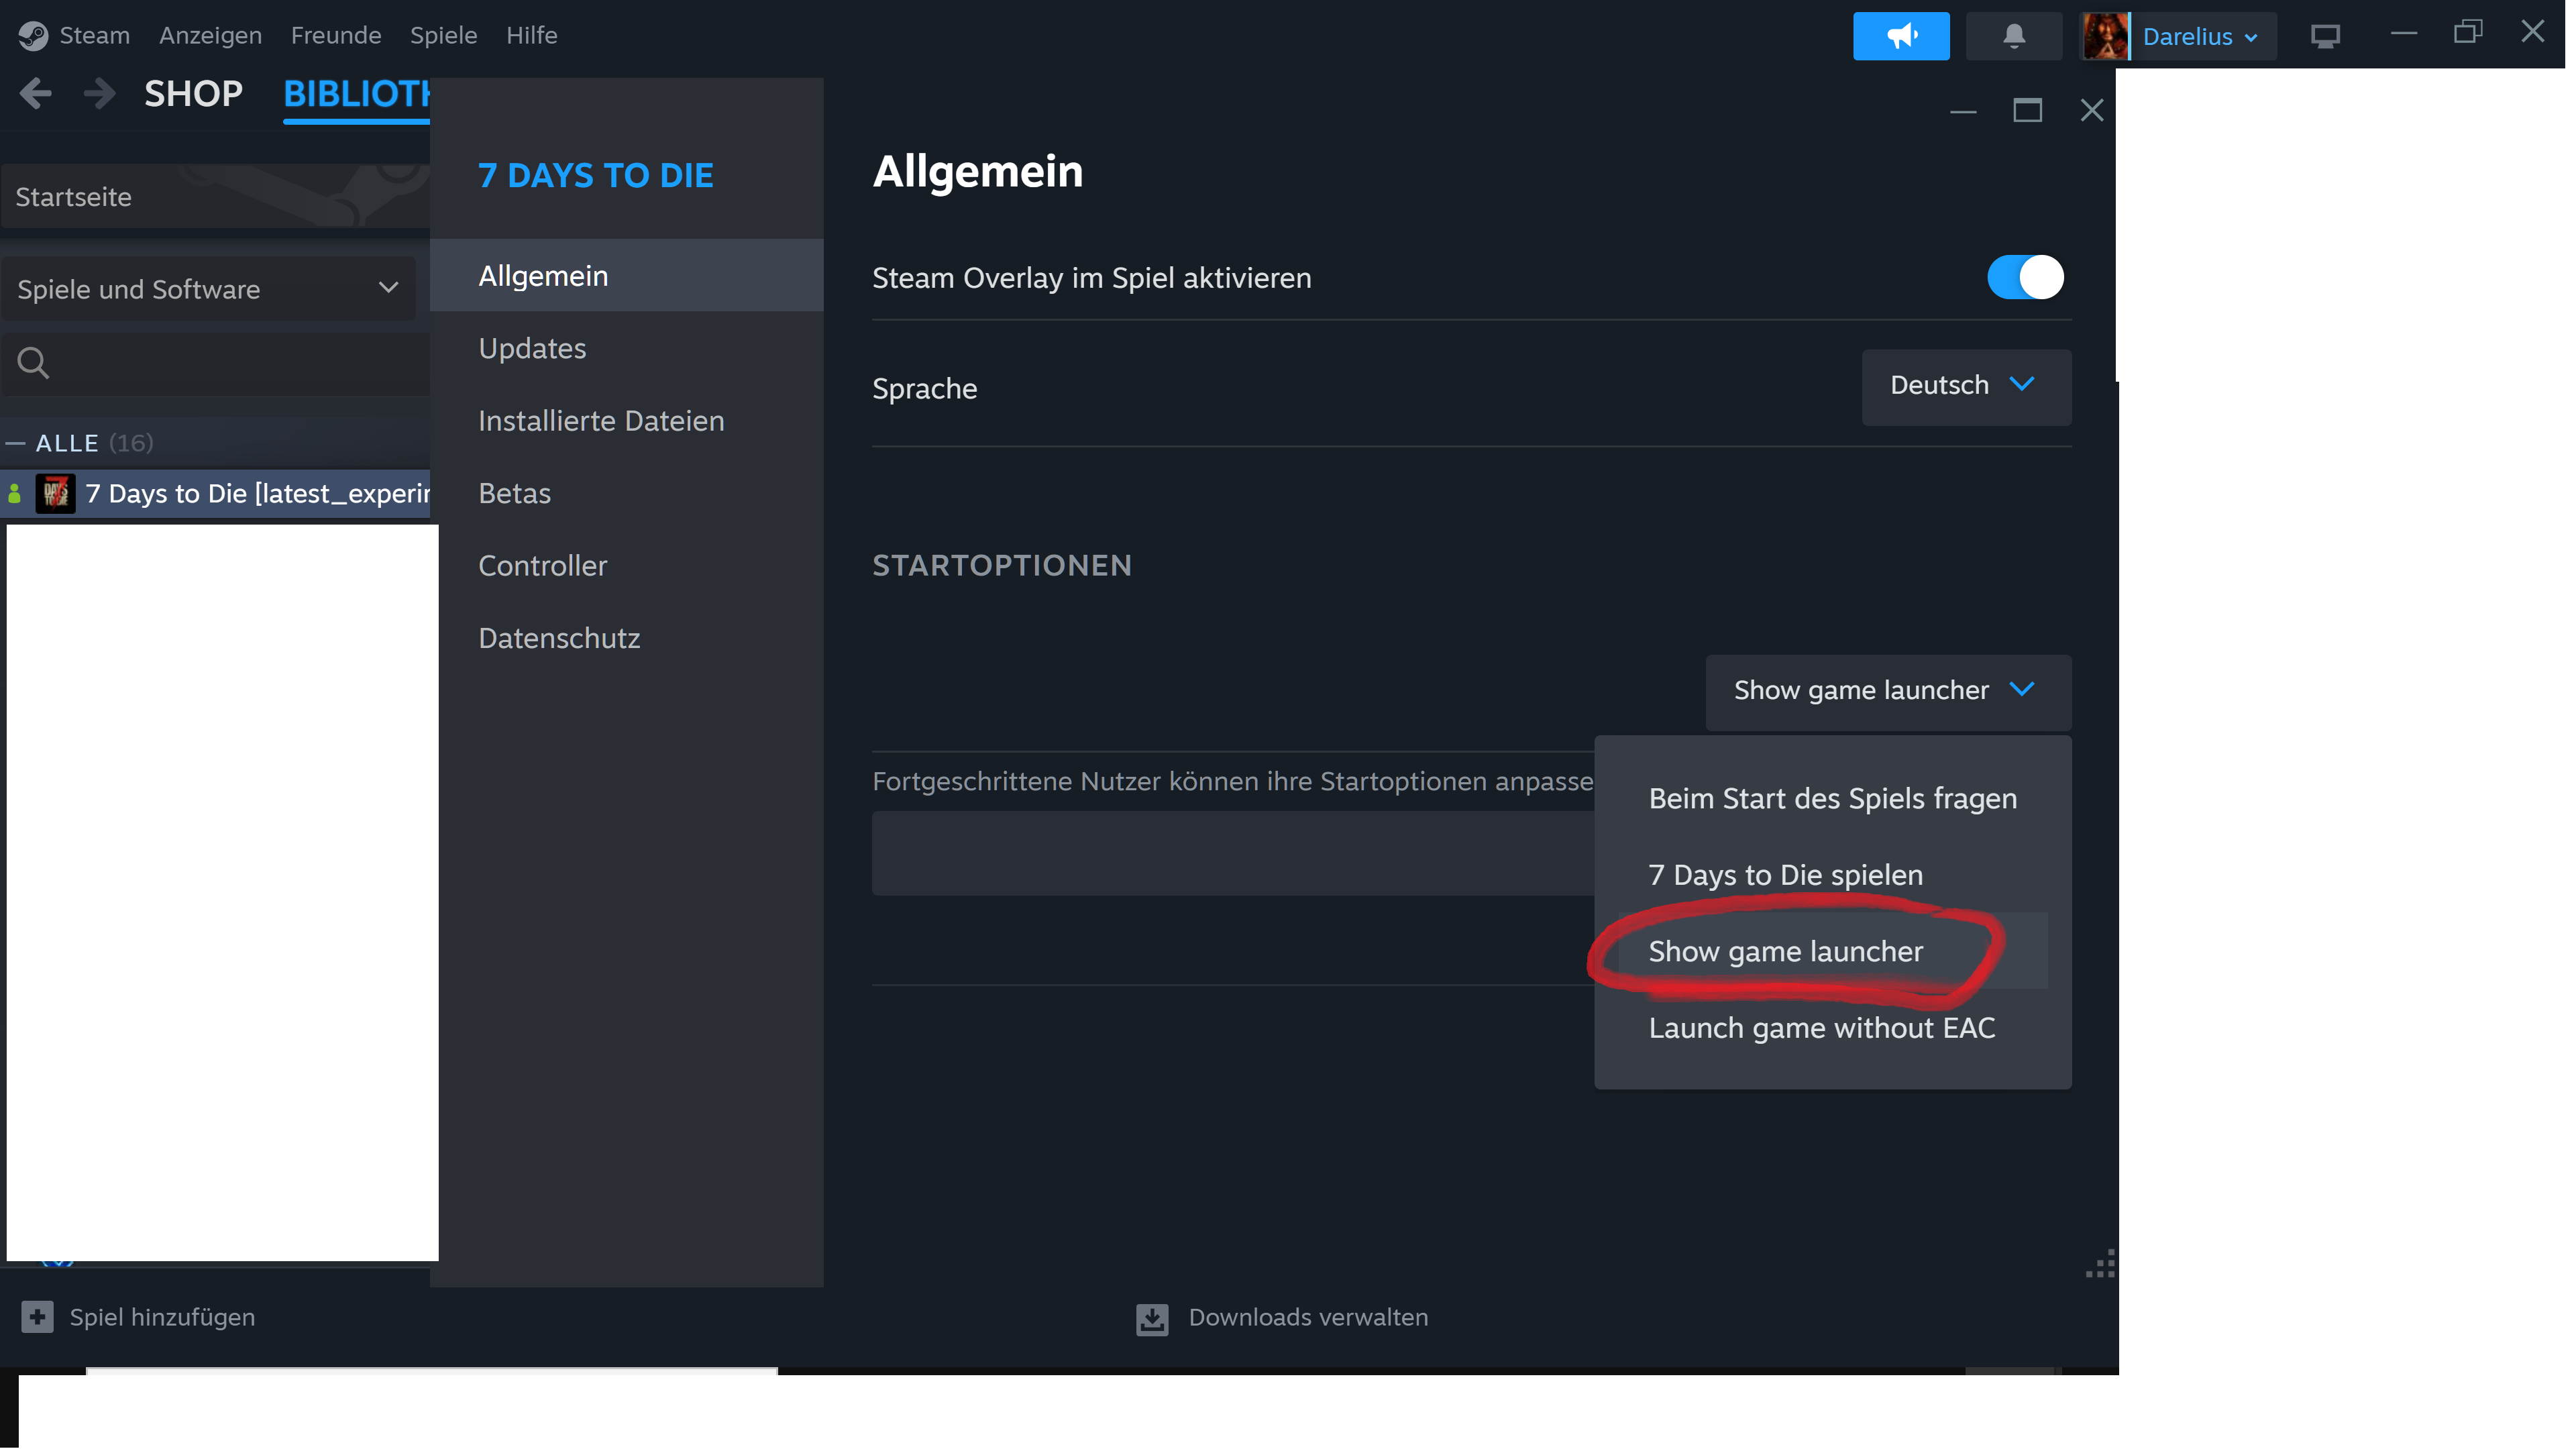Switch to Big Picture mode monitor icon

pos(2325,37)
